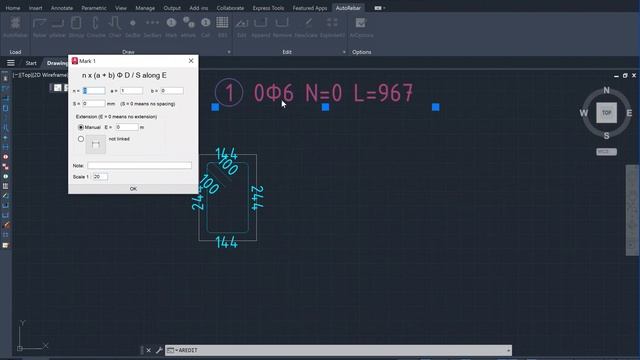This screenshot has height=360, width=640.
Task: Click OK in the Mark 1 dialog
Action: tap(133, 189)
